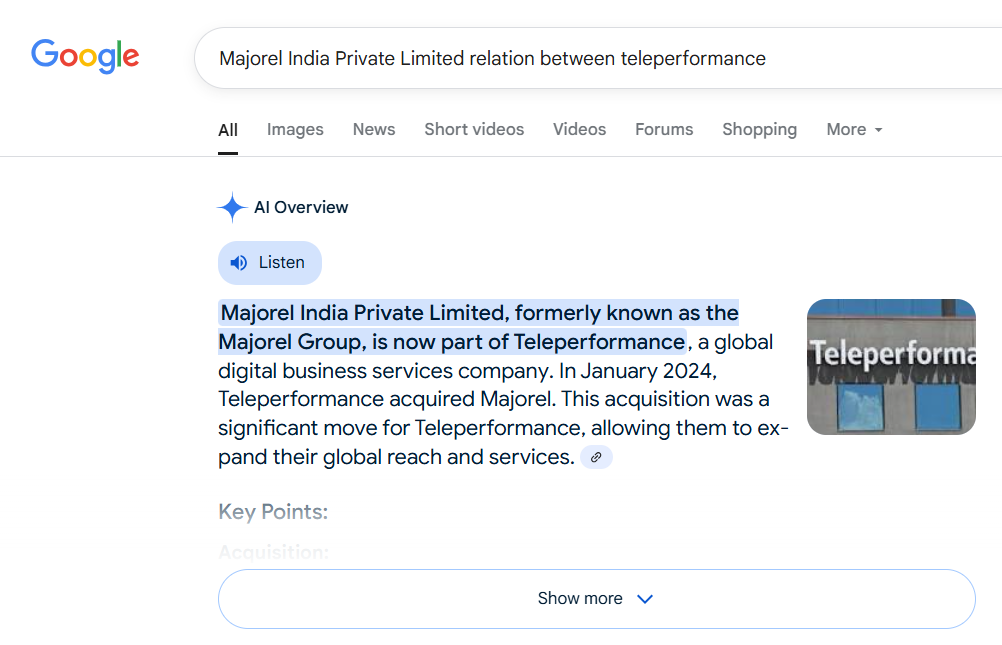Screen dimensions: 1002x645
Task: Open the News tab
Action: (374, 130)
